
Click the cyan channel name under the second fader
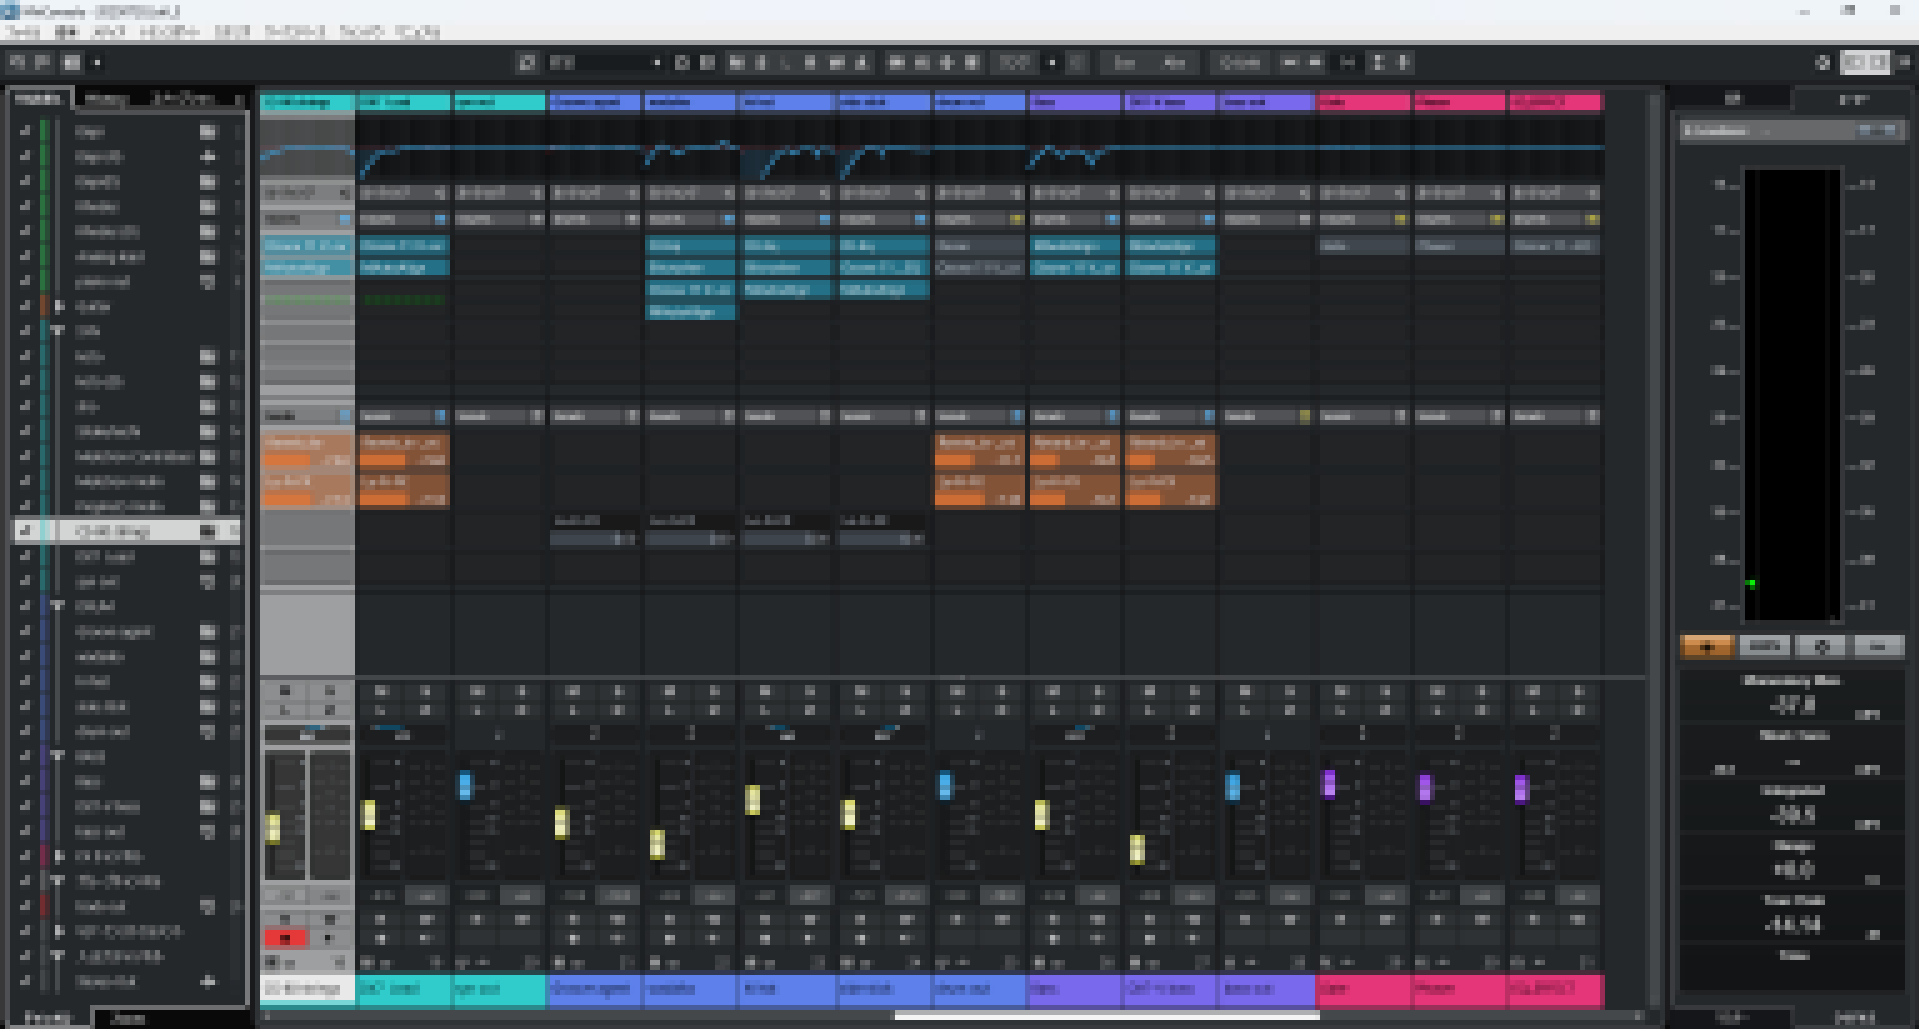click(x=403, y=989)
